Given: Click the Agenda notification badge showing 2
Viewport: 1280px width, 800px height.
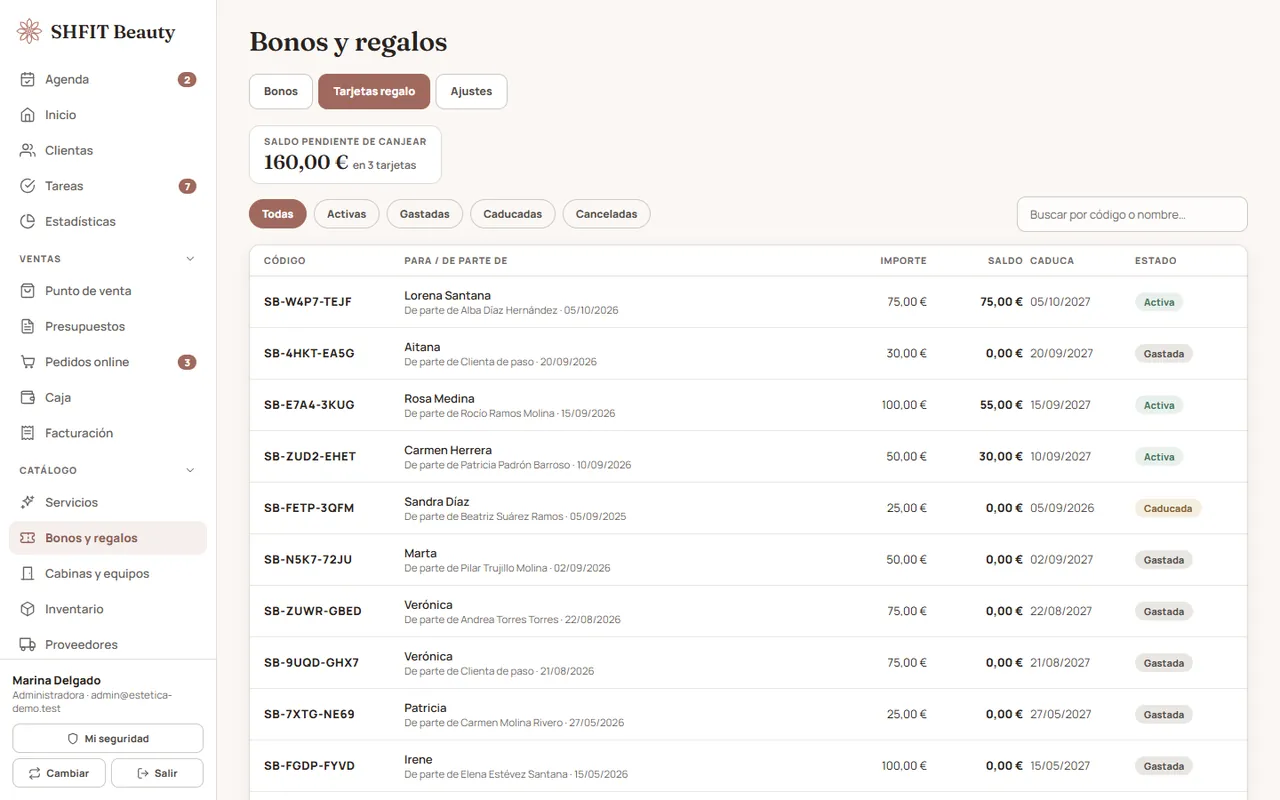Looking at the screenshot, I should click(x=187, y=80).
